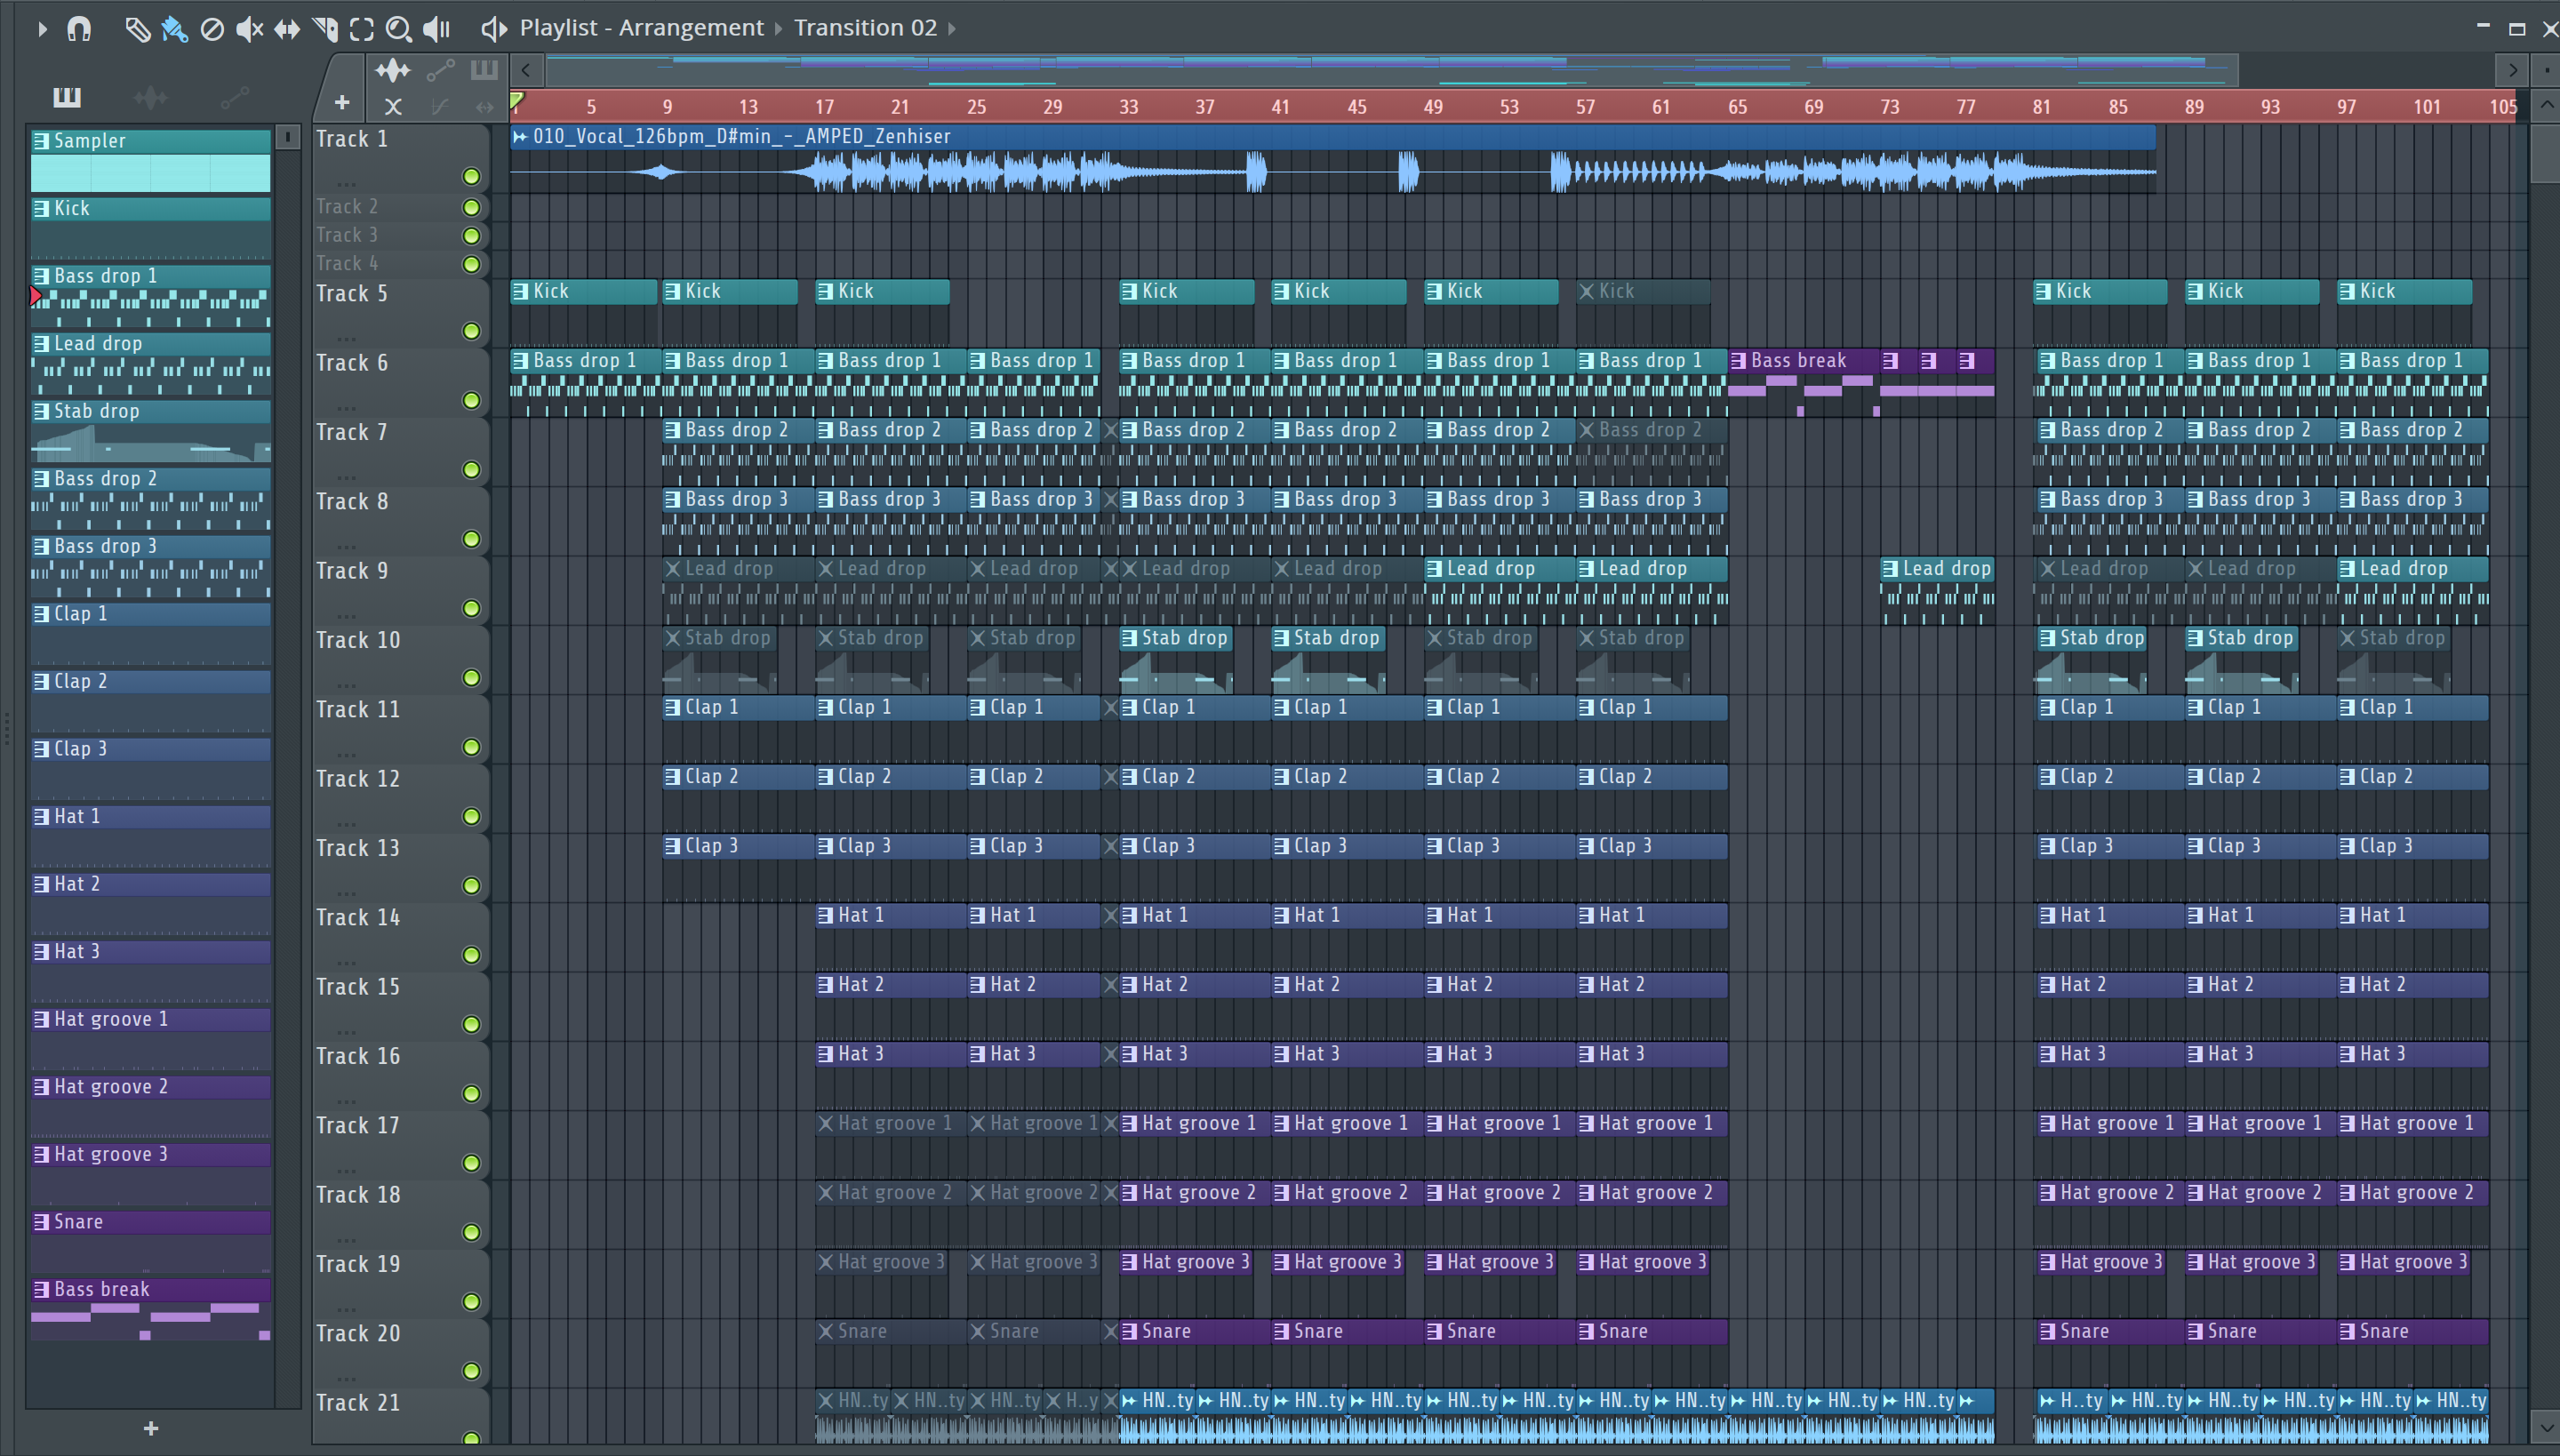Click bar 81 on the timeline ruler
Viewport: 2560px width, 1456px height.
[x=2042, y=107]
